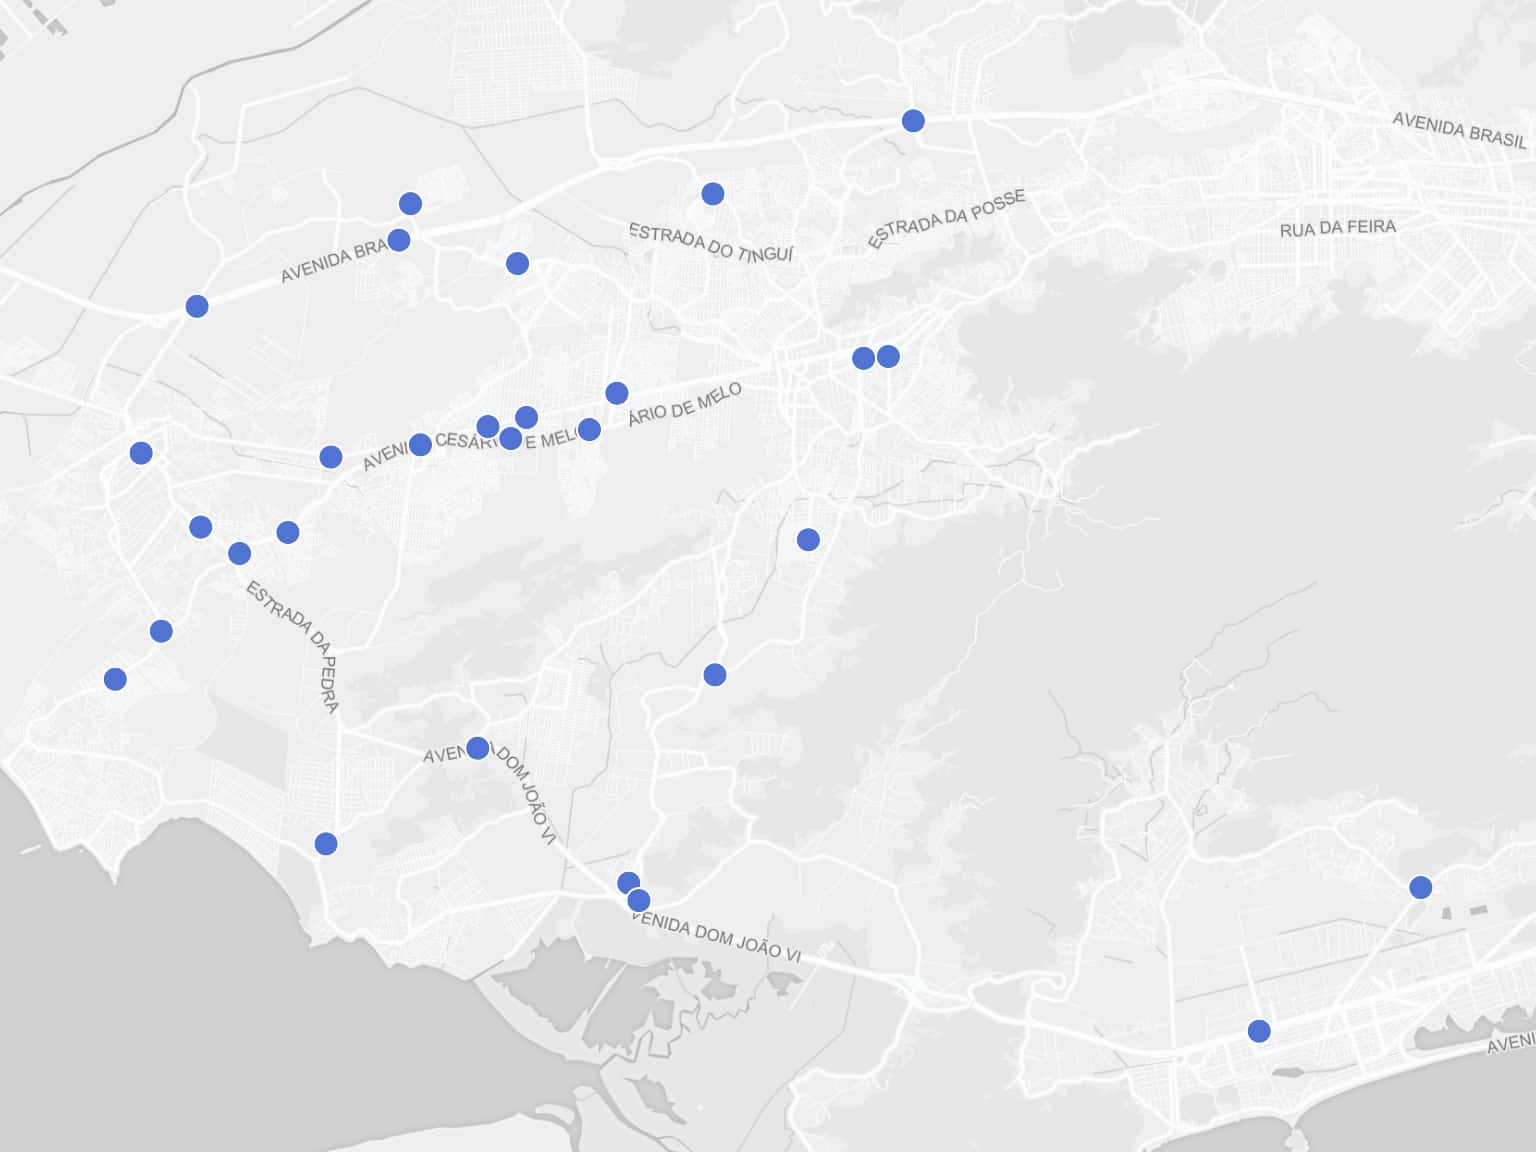Click the Avenida Brasil label at top right
This screenshot has width=1536, height=1152.
[1459, 130]
